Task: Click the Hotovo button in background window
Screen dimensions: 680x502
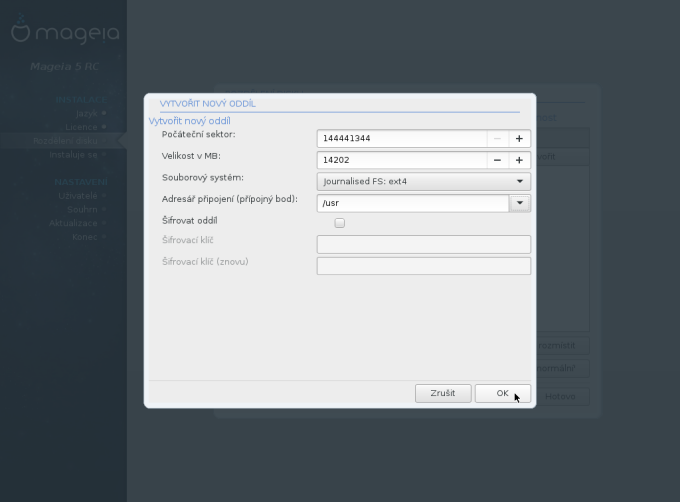Action: pyautogui.click(x=563, y=396)
